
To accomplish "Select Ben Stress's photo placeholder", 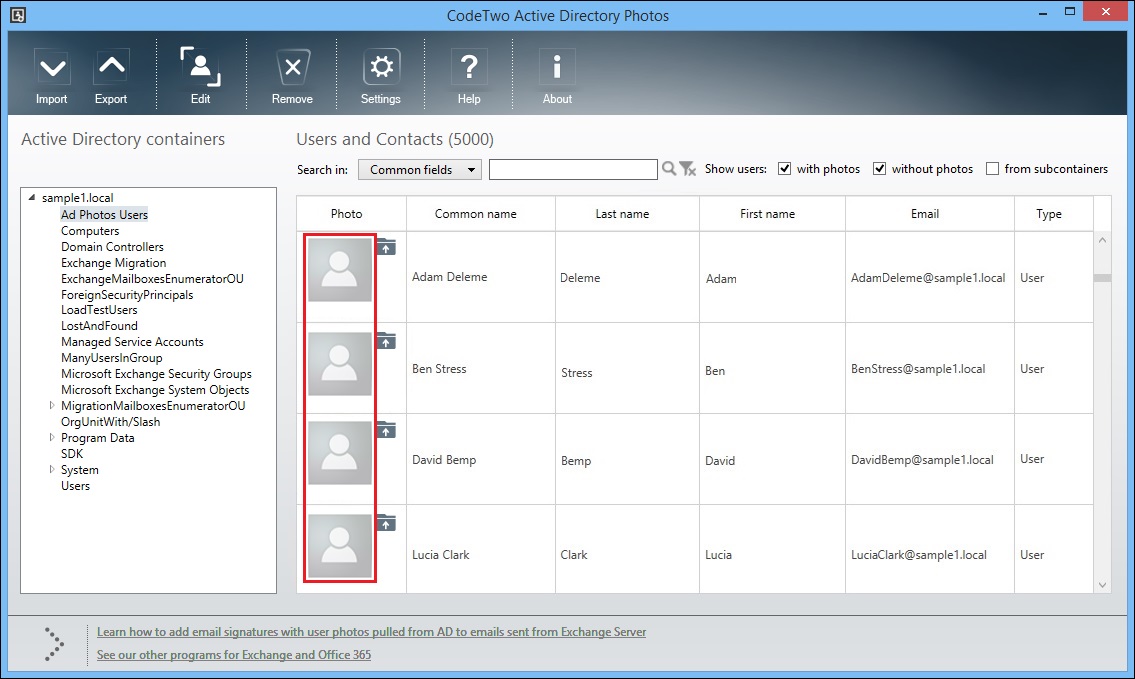I will coord(339,363).
